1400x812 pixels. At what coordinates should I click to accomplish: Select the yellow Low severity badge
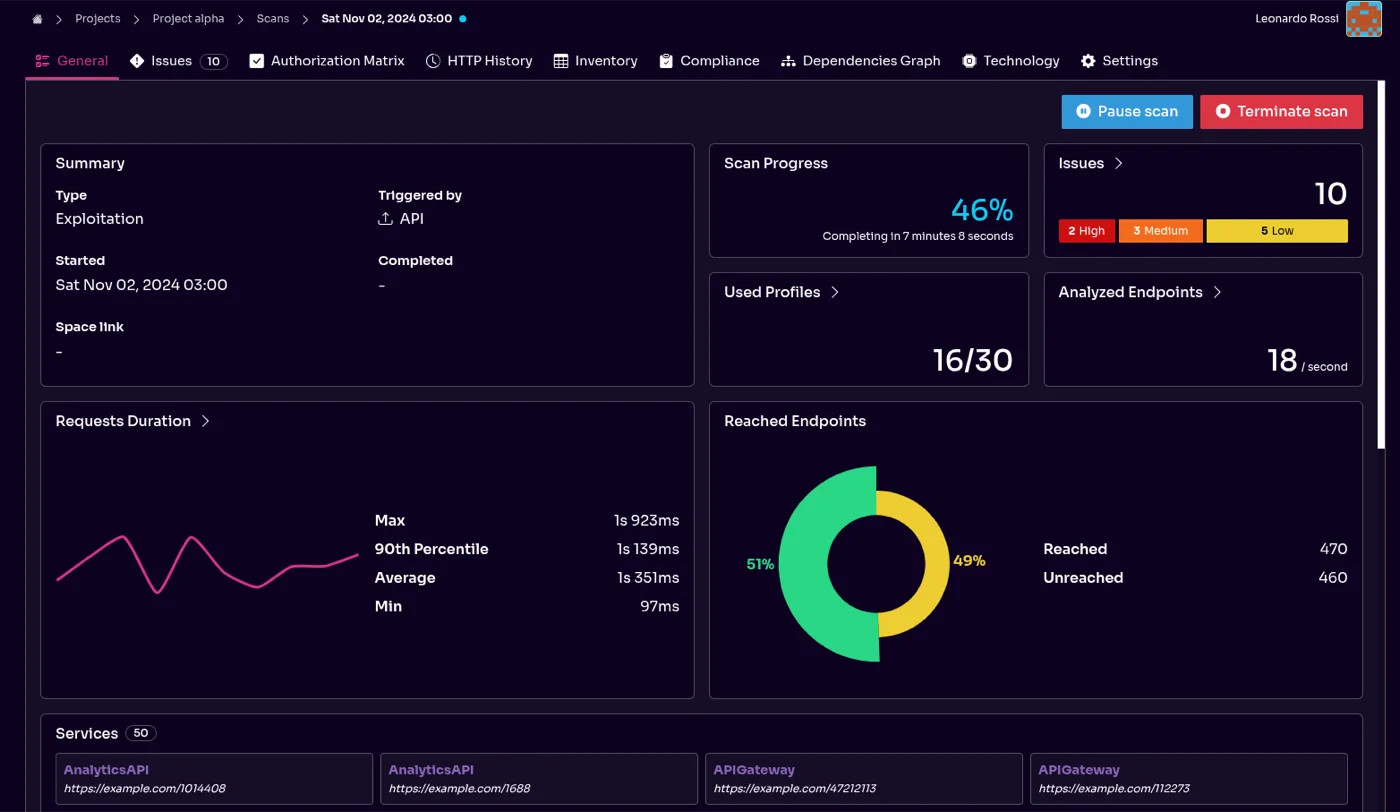1277,231
